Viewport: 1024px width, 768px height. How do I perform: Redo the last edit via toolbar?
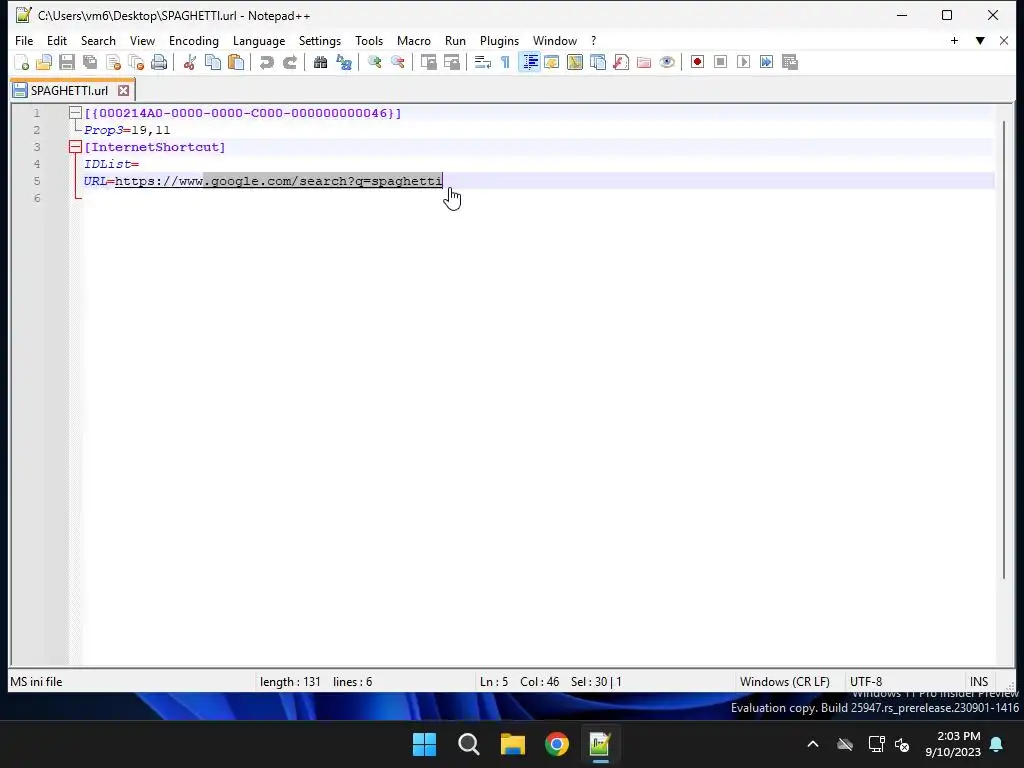tap(289, 62)
